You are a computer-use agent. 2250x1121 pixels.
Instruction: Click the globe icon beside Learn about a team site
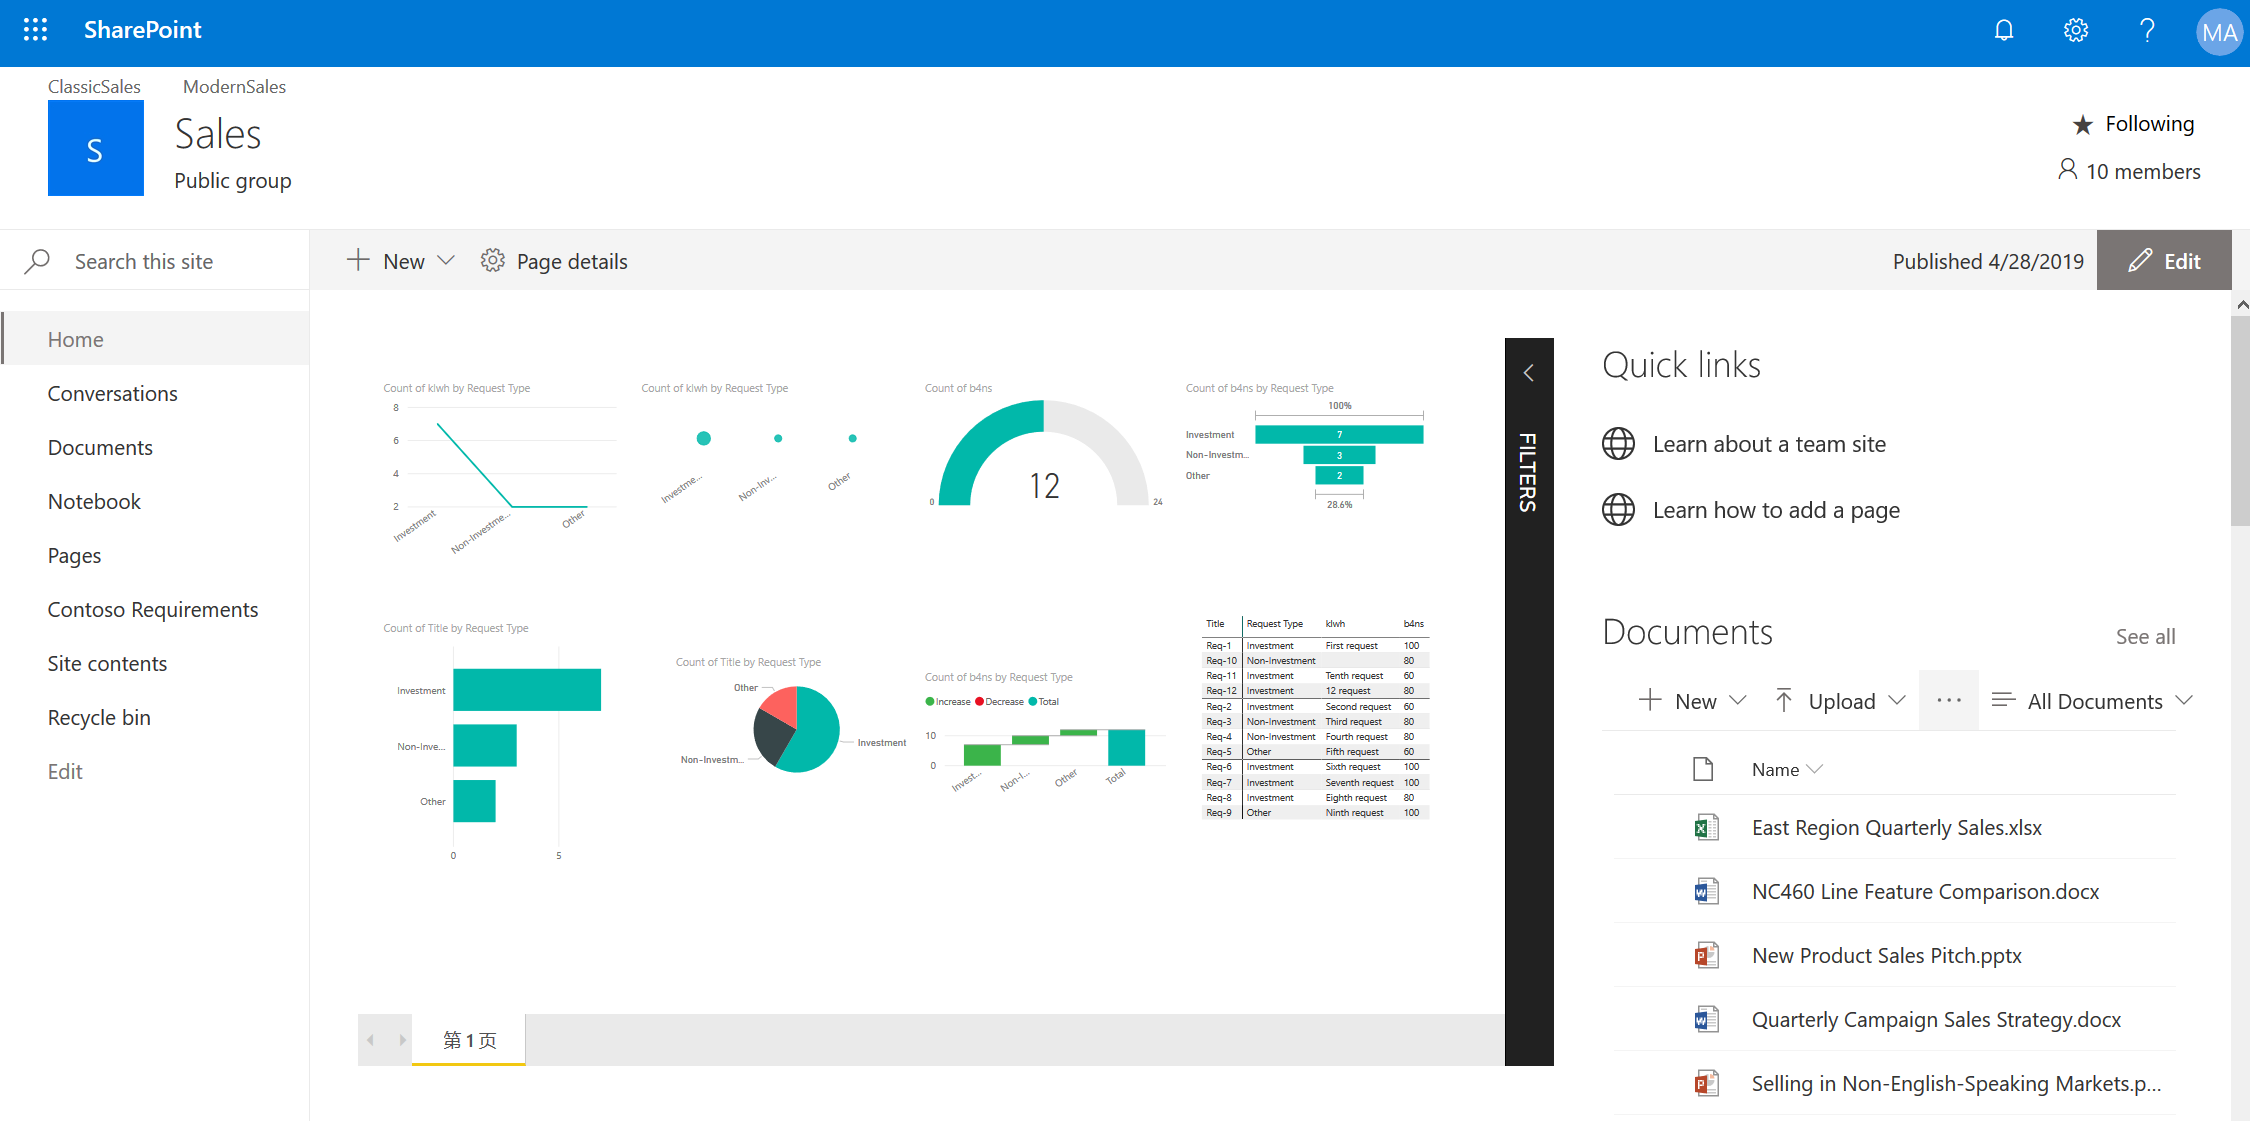1619,444
